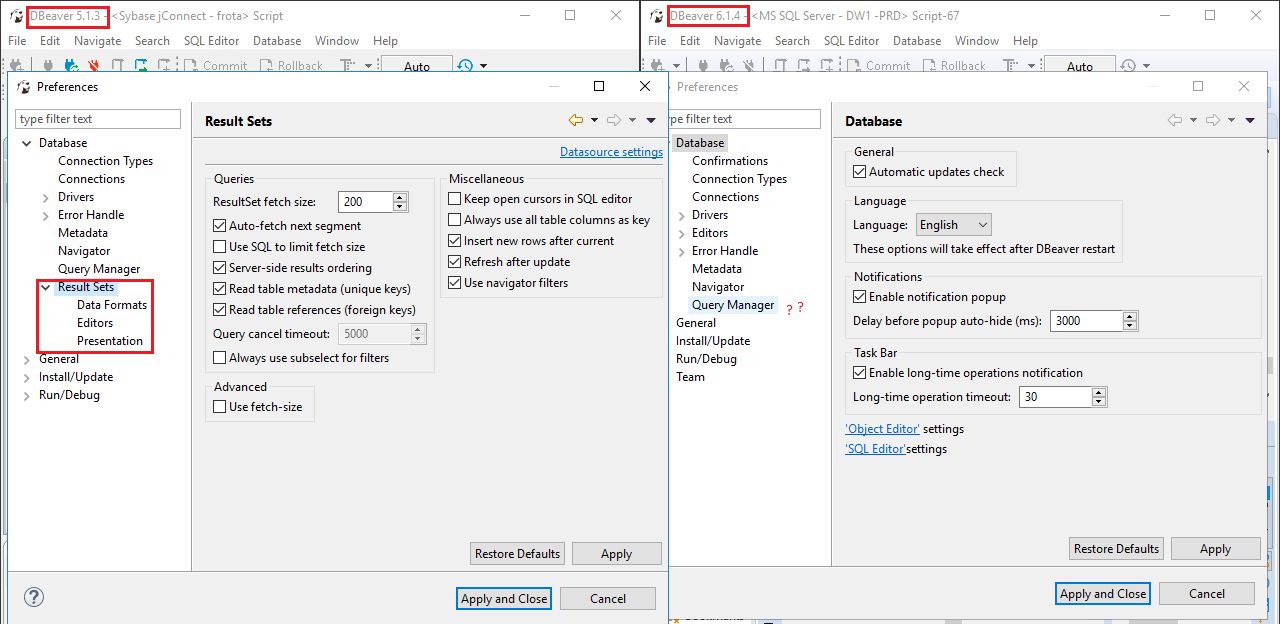Toggle Auto-fetch next segment checkbox

[x=220, y=226]
